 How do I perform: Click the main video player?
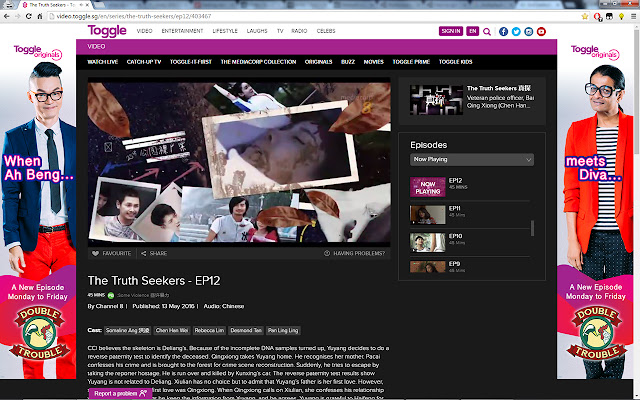[239, 162]
